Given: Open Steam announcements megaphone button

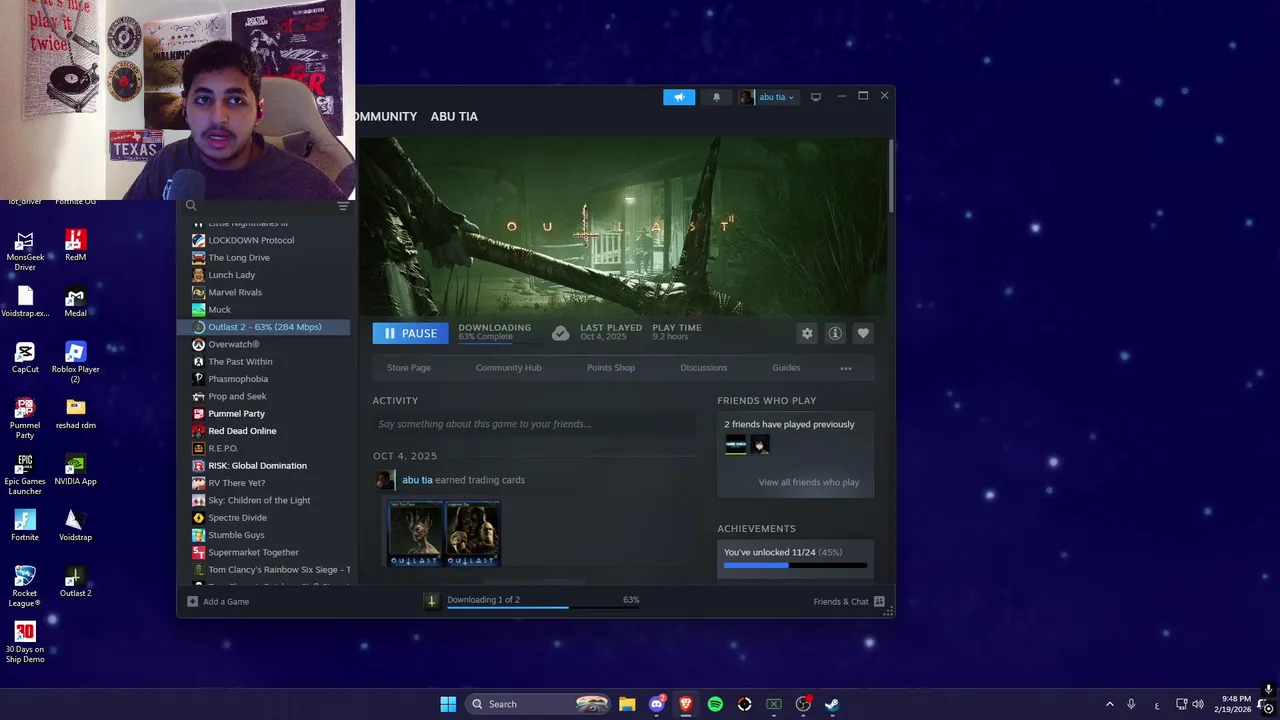Looking at the screenshot, I should click(679, 97).
